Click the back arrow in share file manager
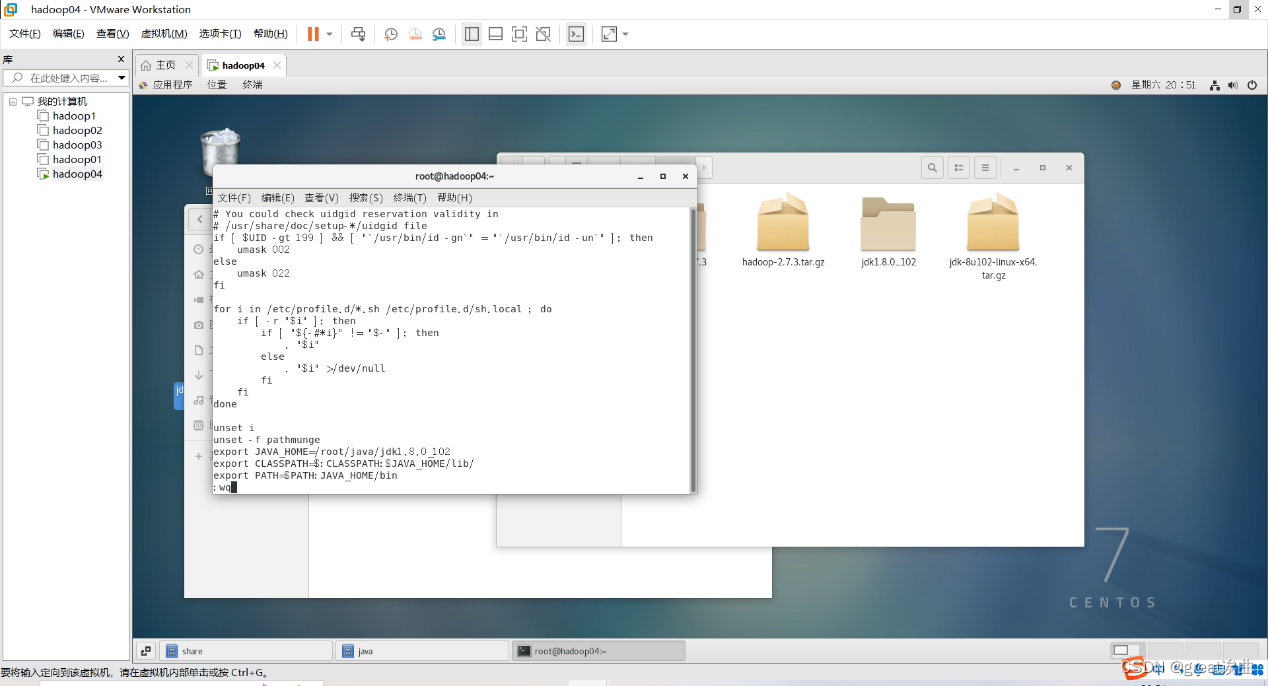This screenshot has height=686, width=1268. pos(200,219)
